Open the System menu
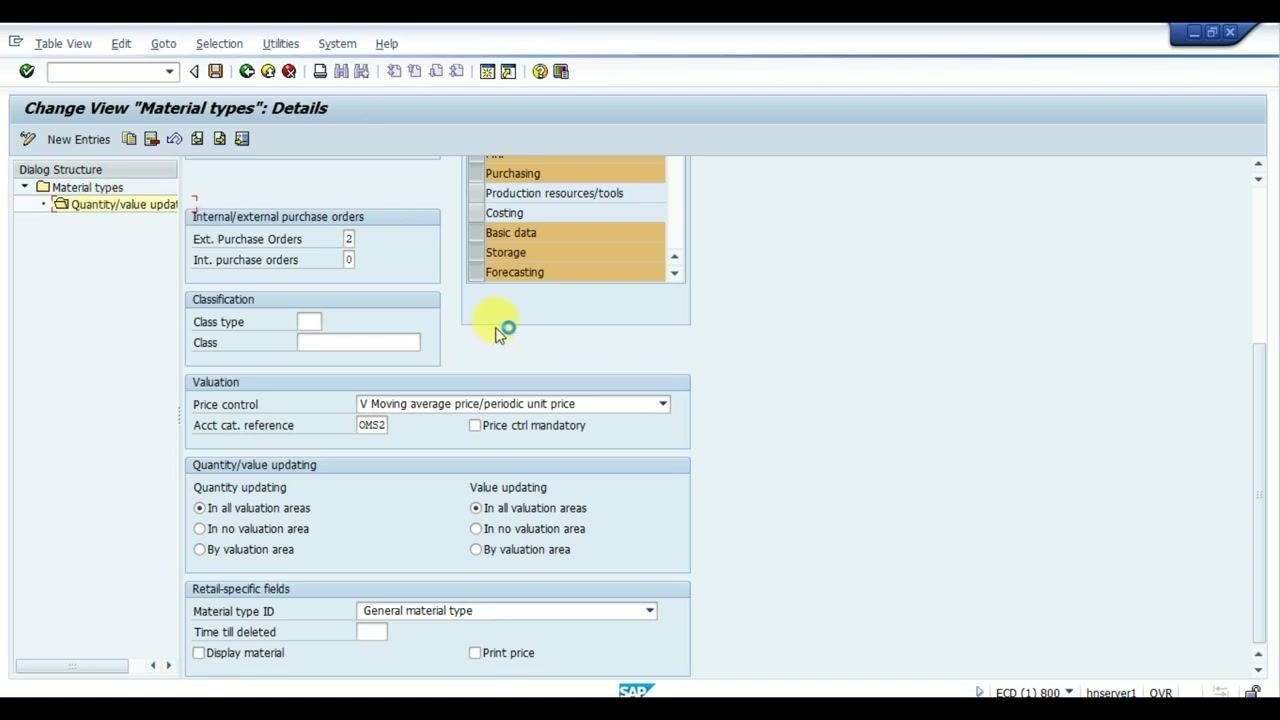The width and height of the screenshot is (1280, 720). click(x=337, y=44)
